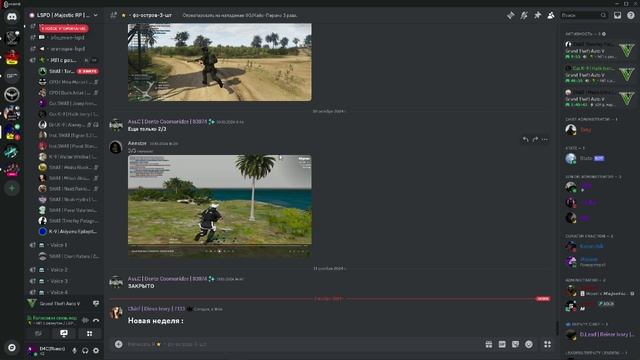Open user settings gear icon

point(96,350)
